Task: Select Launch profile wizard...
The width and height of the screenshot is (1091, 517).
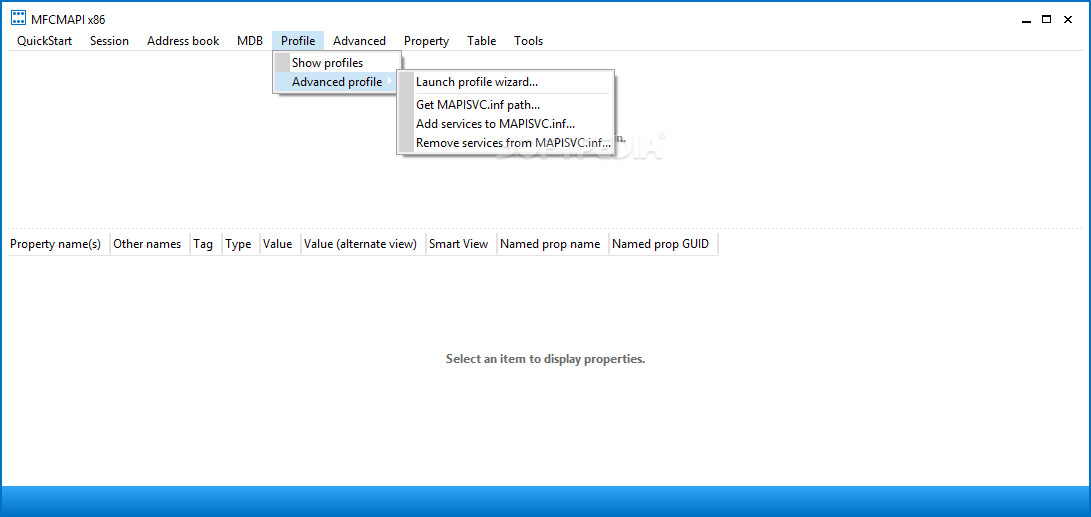Action: (x=506, y=82)
